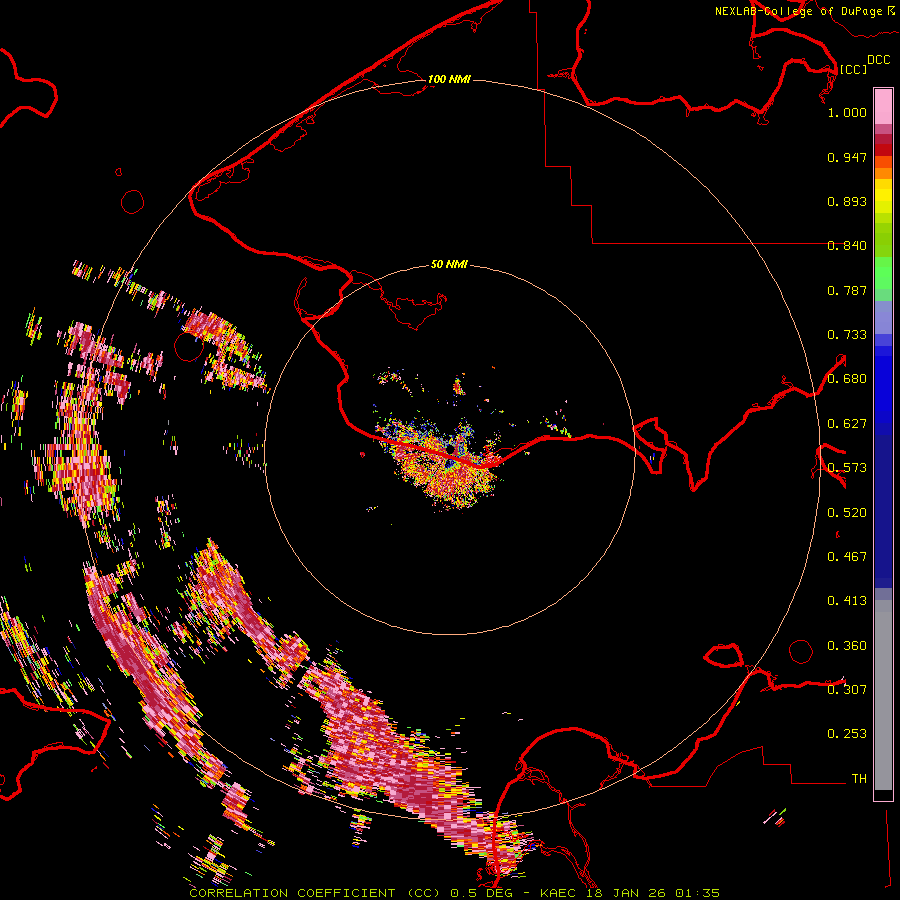The width and height of the screenshot is (900, 900).
Task: Click the 0.360 scale value
Action: pos(847,646)
